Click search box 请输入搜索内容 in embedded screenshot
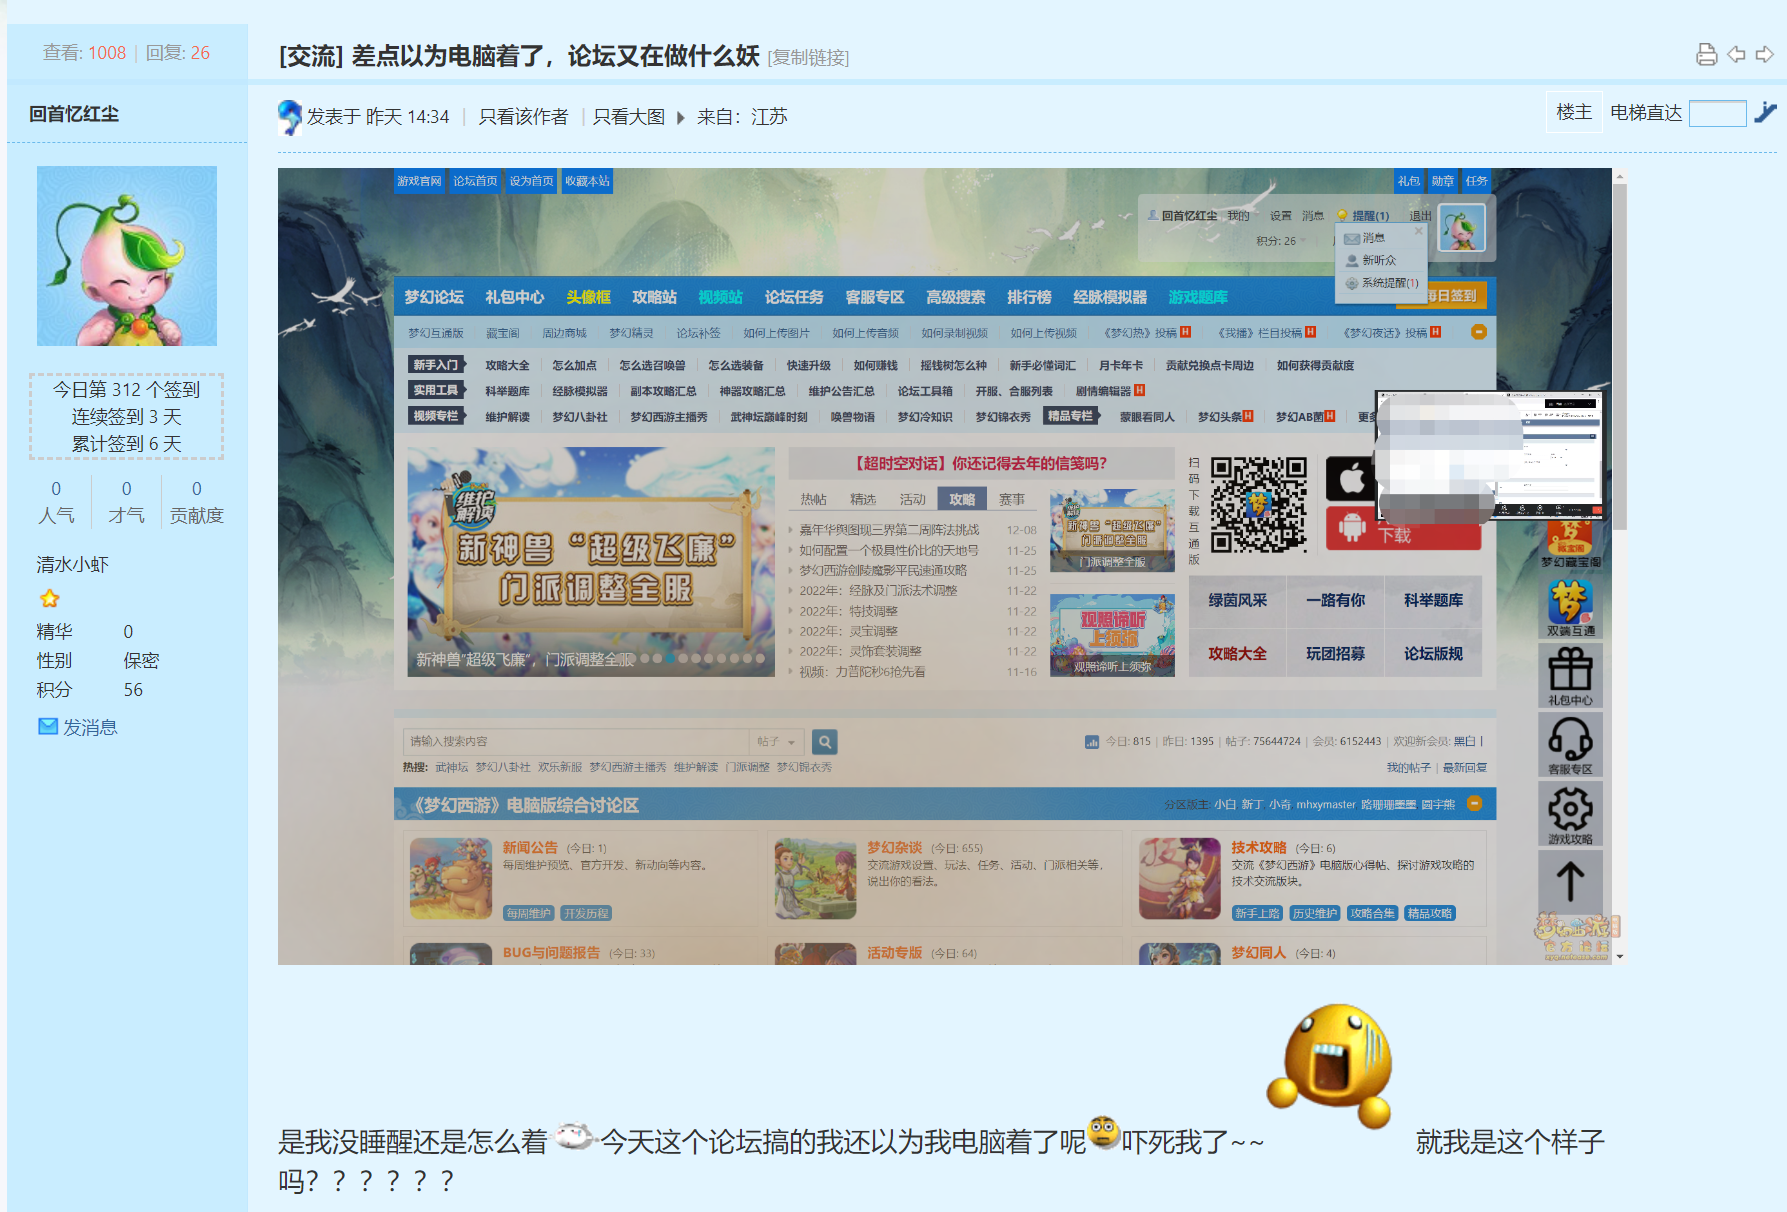Image resolution: width=1787 pixels, height=1212 pixels. point(575,741)
